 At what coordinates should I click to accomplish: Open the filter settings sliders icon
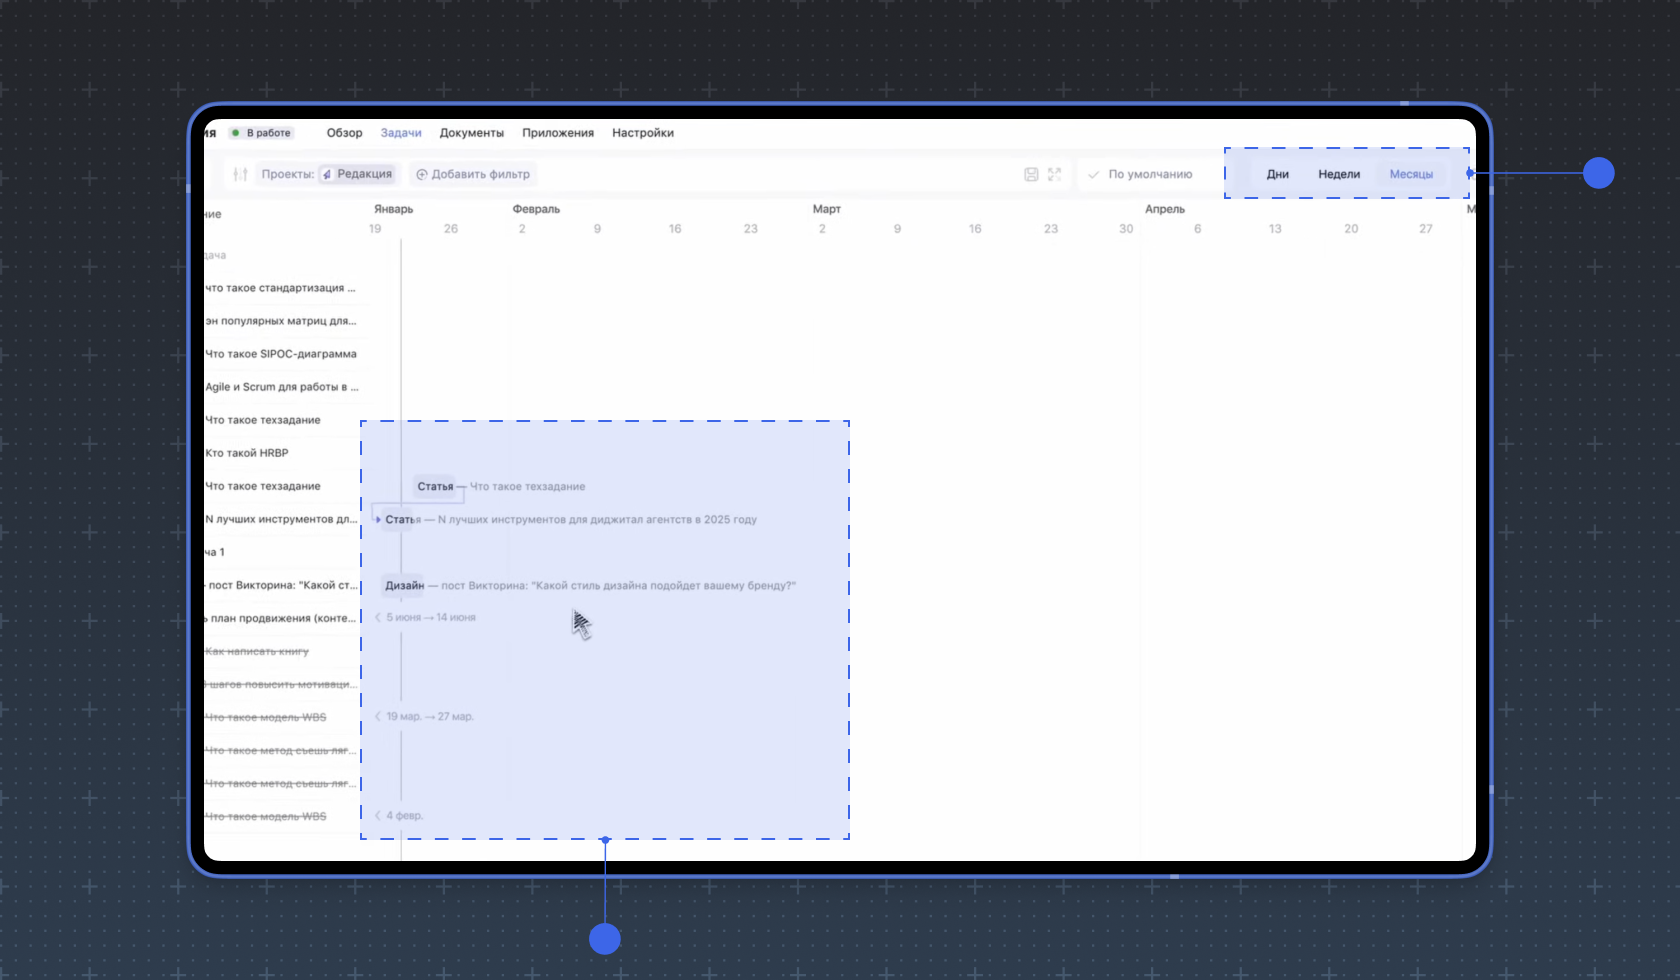click(x=240, y=174)
